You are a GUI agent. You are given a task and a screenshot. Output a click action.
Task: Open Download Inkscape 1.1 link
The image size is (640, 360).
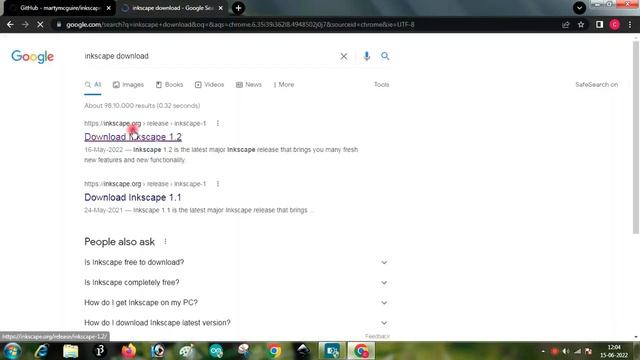click(x=133, y=198)
